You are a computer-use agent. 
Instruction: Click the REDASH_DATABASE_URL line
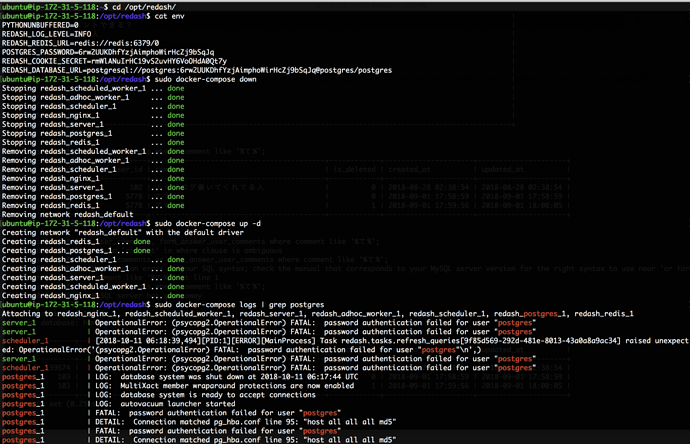click(197, 70)
